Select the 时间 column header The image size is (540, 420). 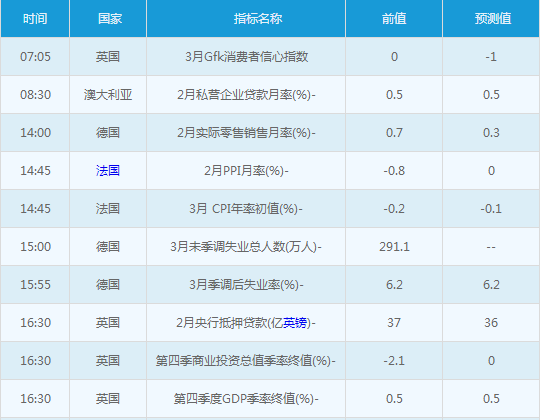click(x=35, y=19)
